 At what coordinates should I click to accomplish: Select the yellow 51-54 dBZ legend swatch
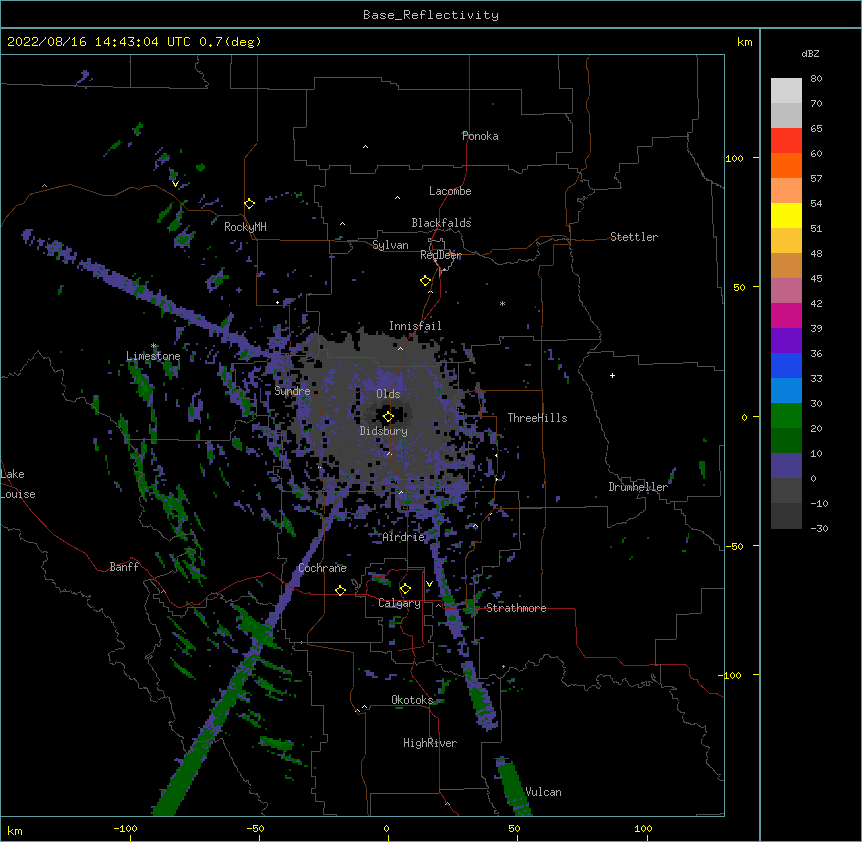[786, 215]
